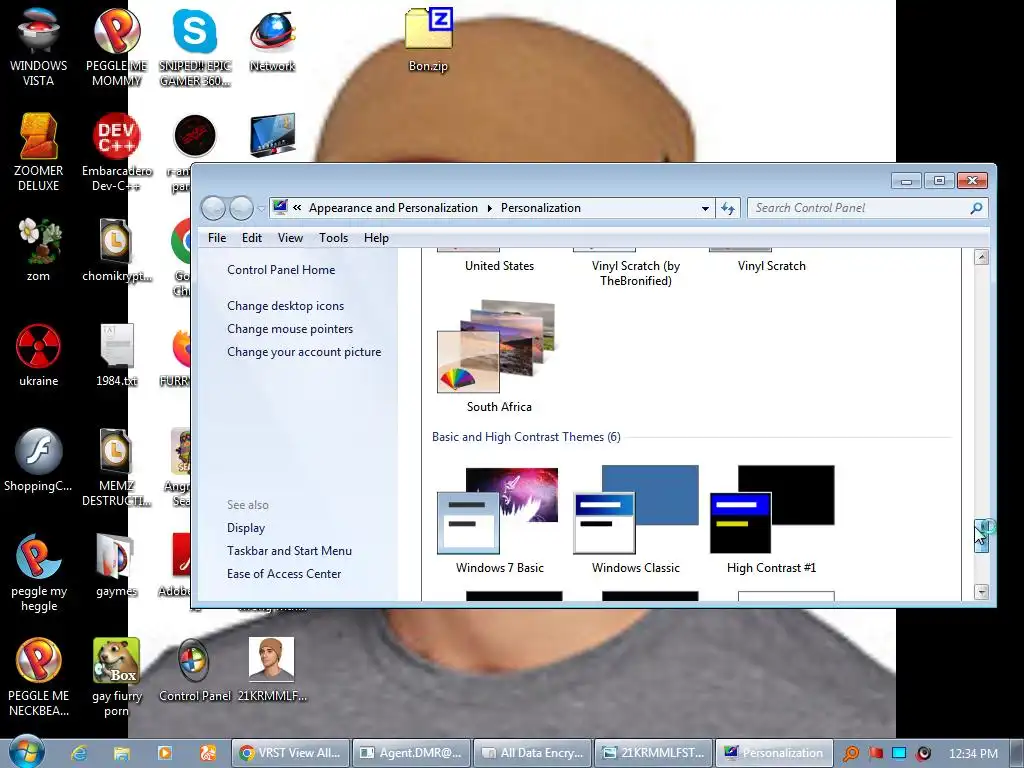Select Vinyl Scratch (by TheBronified) theme label

[x=635, y=273]
